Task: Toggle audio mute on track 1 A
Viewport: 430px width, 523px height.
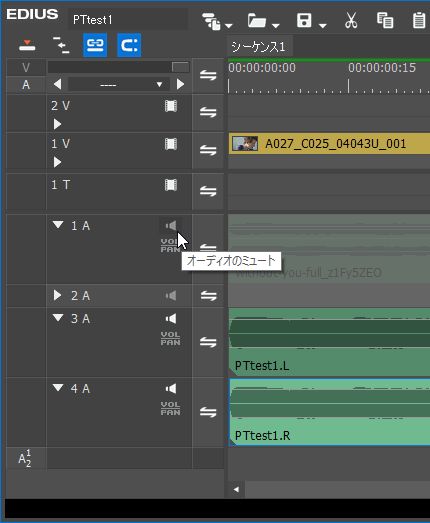Action: [x=171, y=226]
